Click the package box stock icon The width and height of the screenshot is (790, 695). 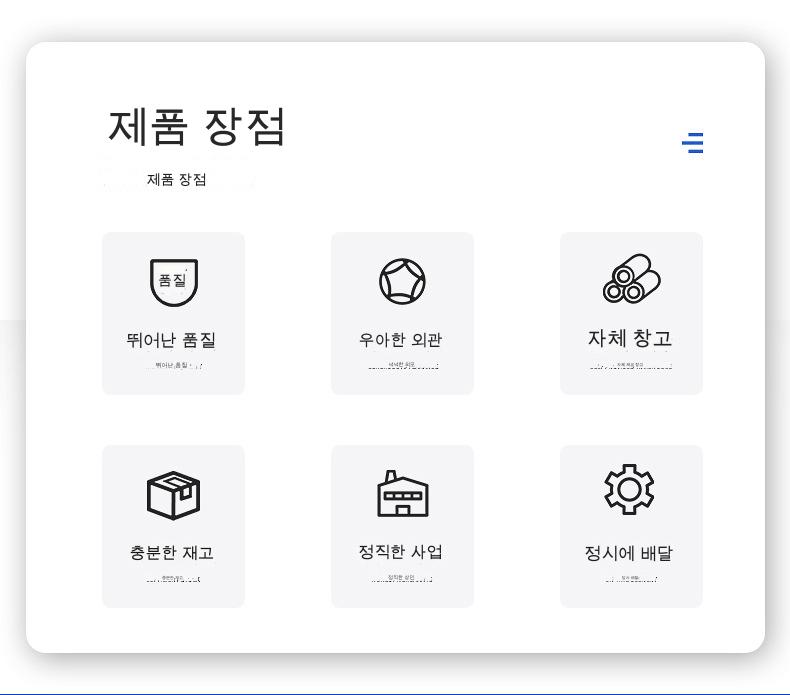pyautogui.click(x=173, y=494)
